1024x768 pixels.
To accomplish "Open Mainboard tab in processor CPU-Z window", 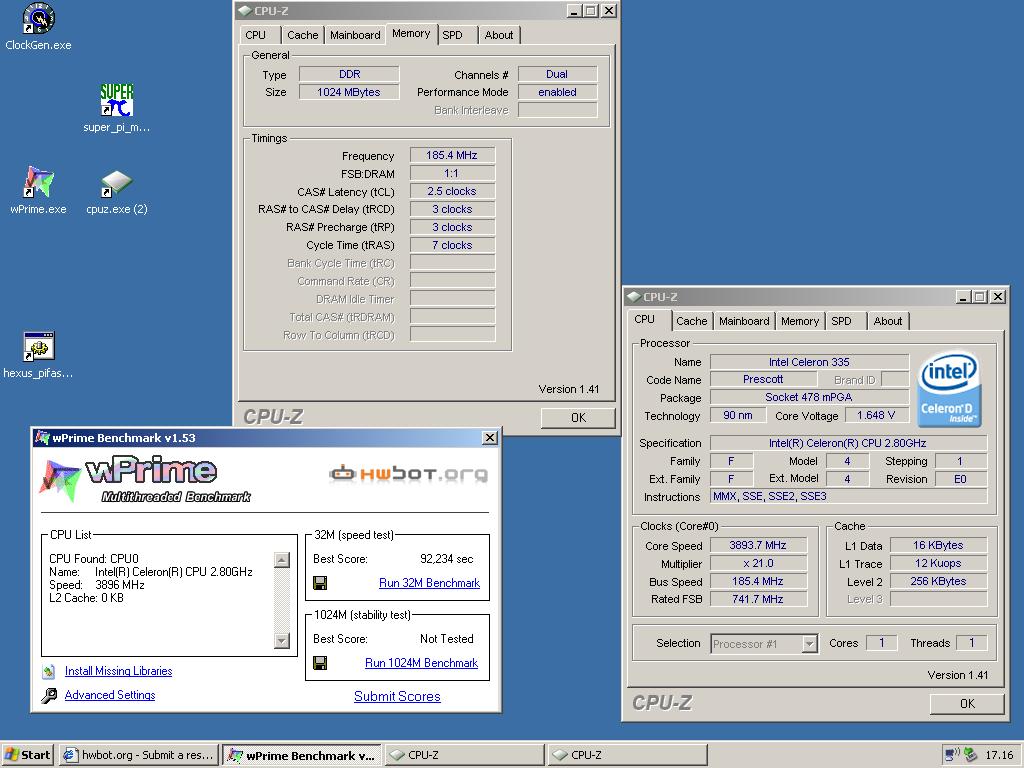I will pyautogui.click(x=744, y=321).
